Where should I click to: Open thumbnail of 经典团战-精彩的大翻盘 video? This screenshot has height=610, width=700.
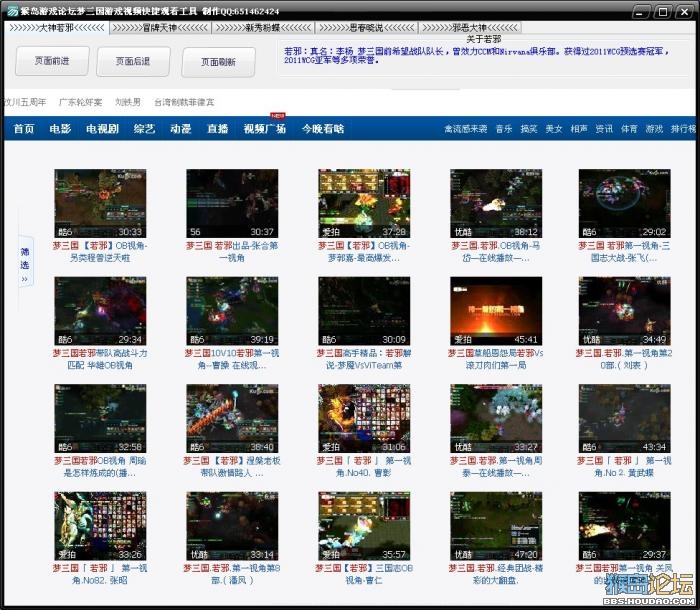pos(496,526)
